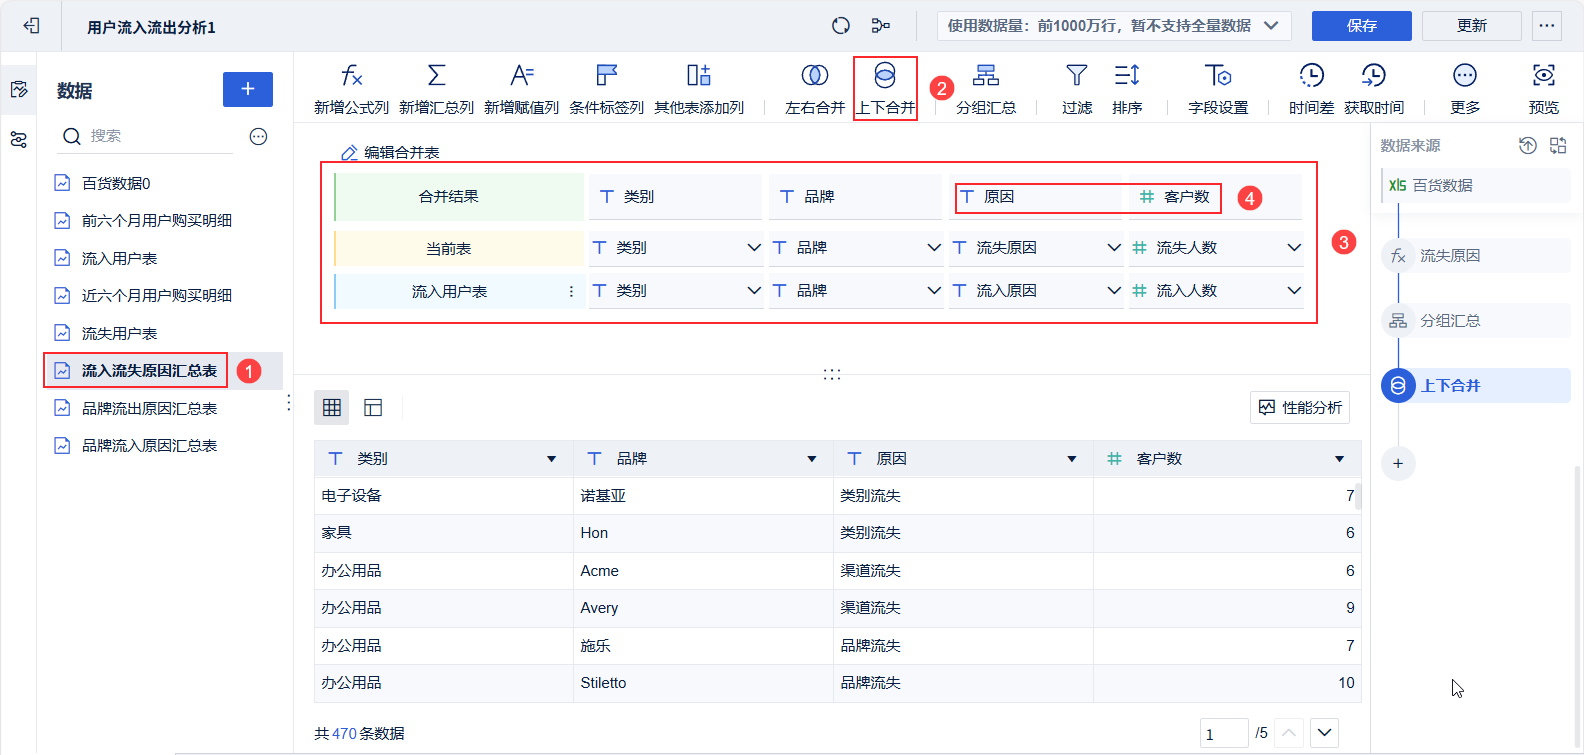This screenshot has width=1584, height=755.
Task: Switch to the grid table view
Action: pyautogui.click(x=332, y=407)
